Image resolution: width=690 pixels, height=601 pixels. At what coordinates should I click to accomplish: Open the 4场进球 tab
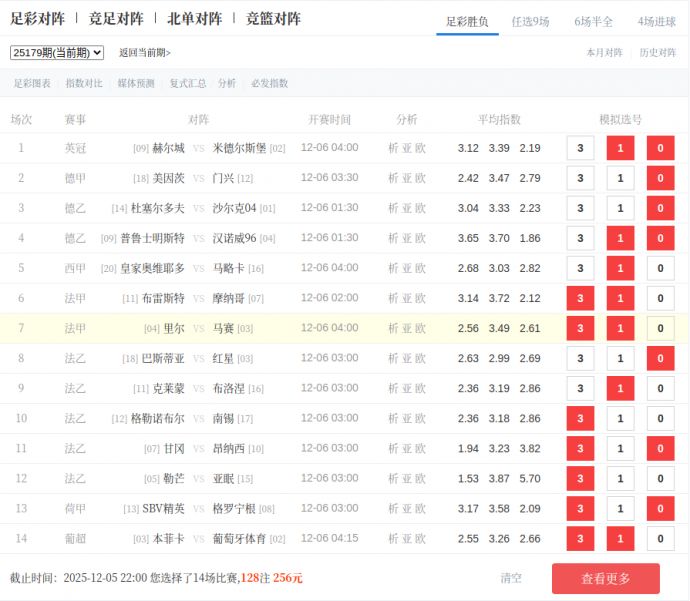[656, 21]
